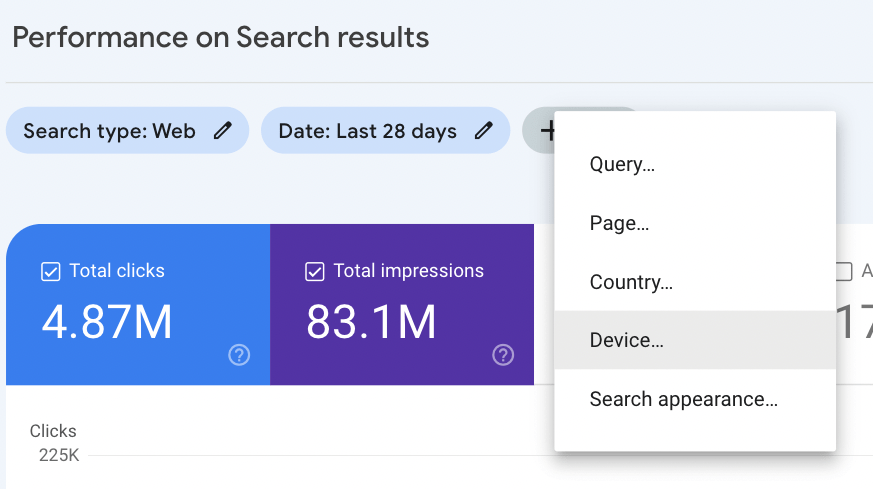Choose 'Search appearance...' filter option
Screen dimensions: 873x489
click(x=683, y=399)
